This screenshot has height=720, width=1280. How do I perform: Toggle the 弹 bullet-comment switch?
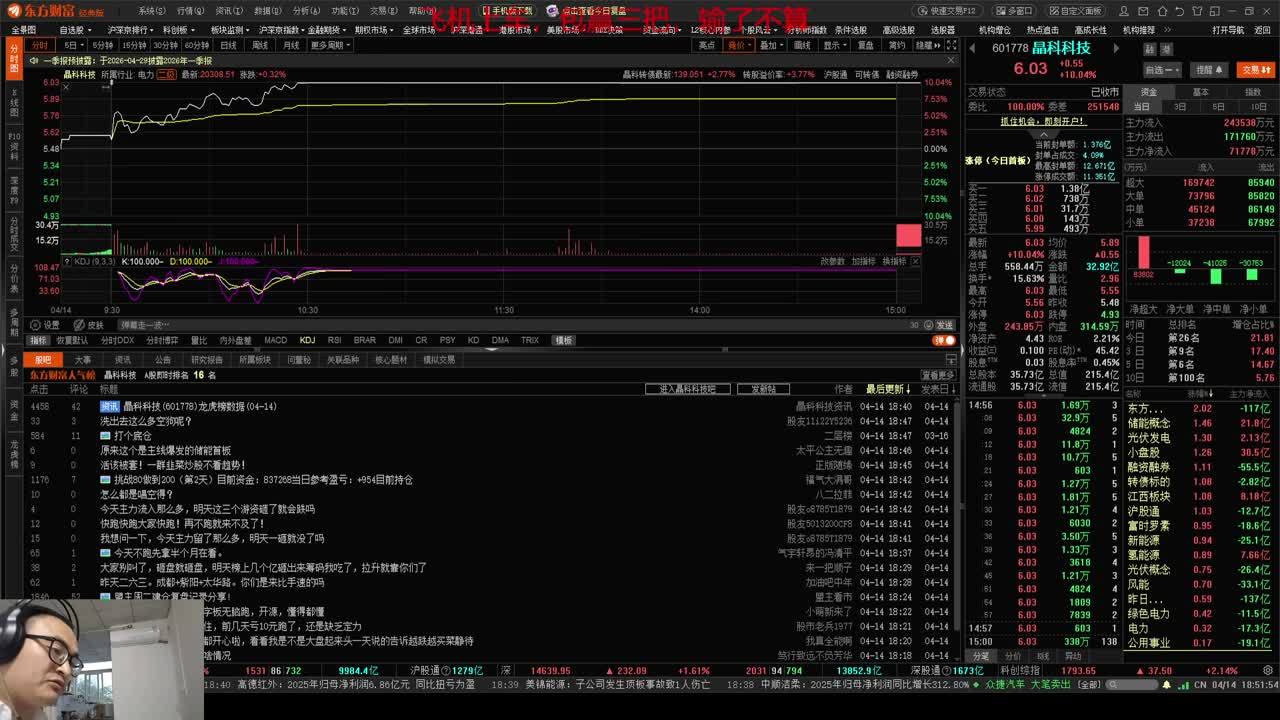pyautogui.click(x=943, y=340)
